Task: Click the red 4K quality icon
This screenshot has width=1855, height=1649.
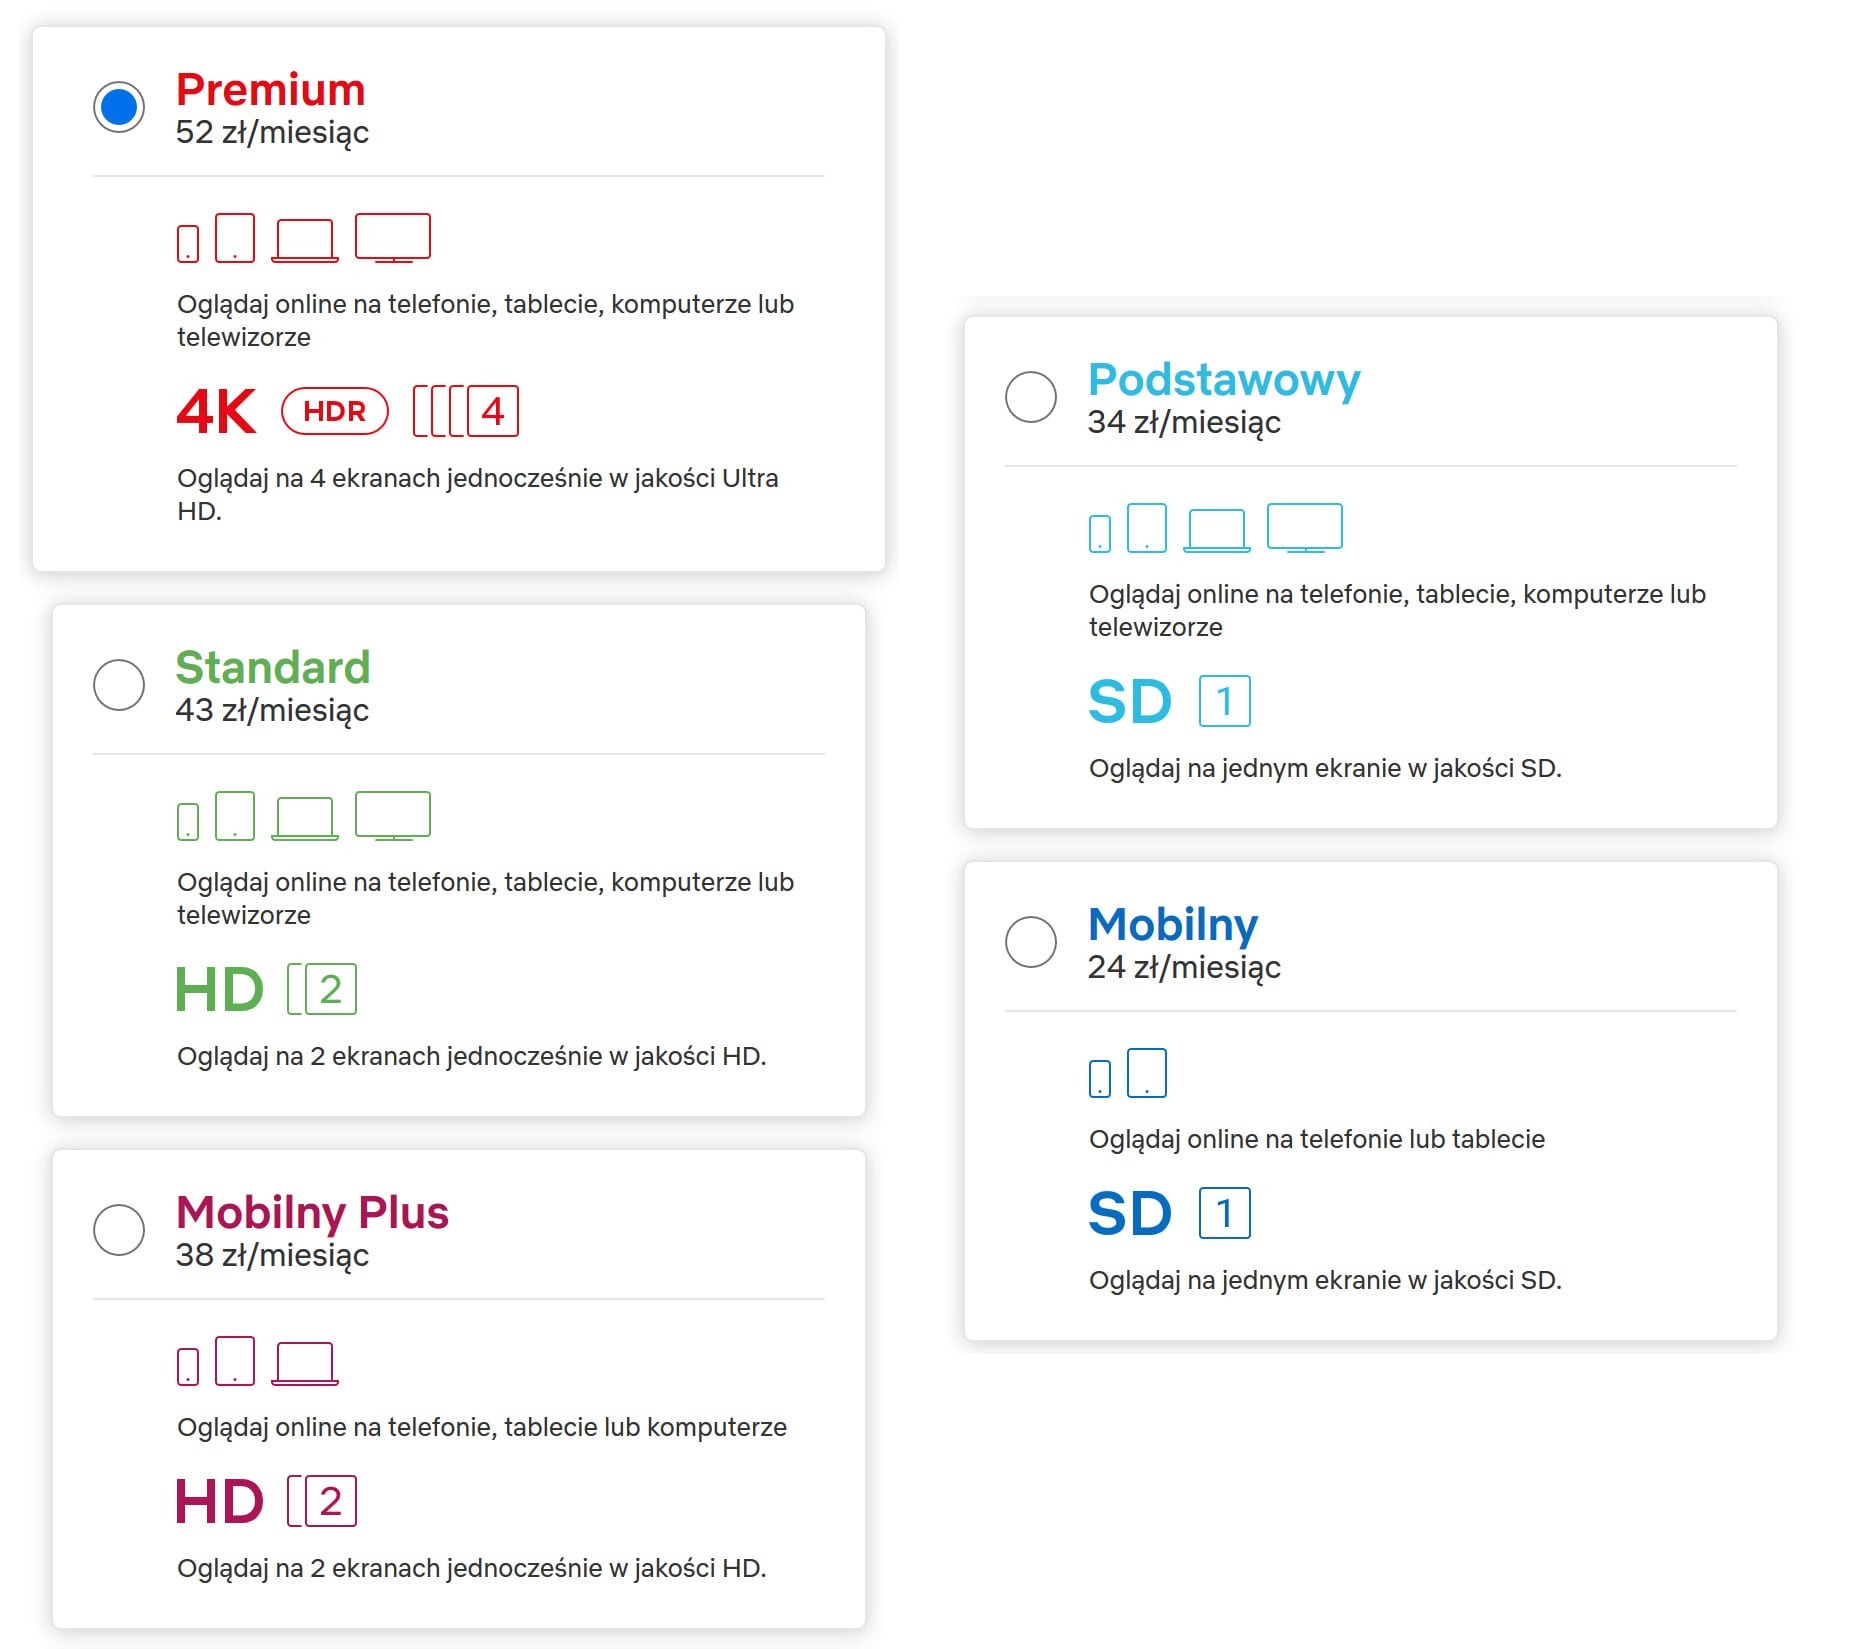Action: pos(216,411)
